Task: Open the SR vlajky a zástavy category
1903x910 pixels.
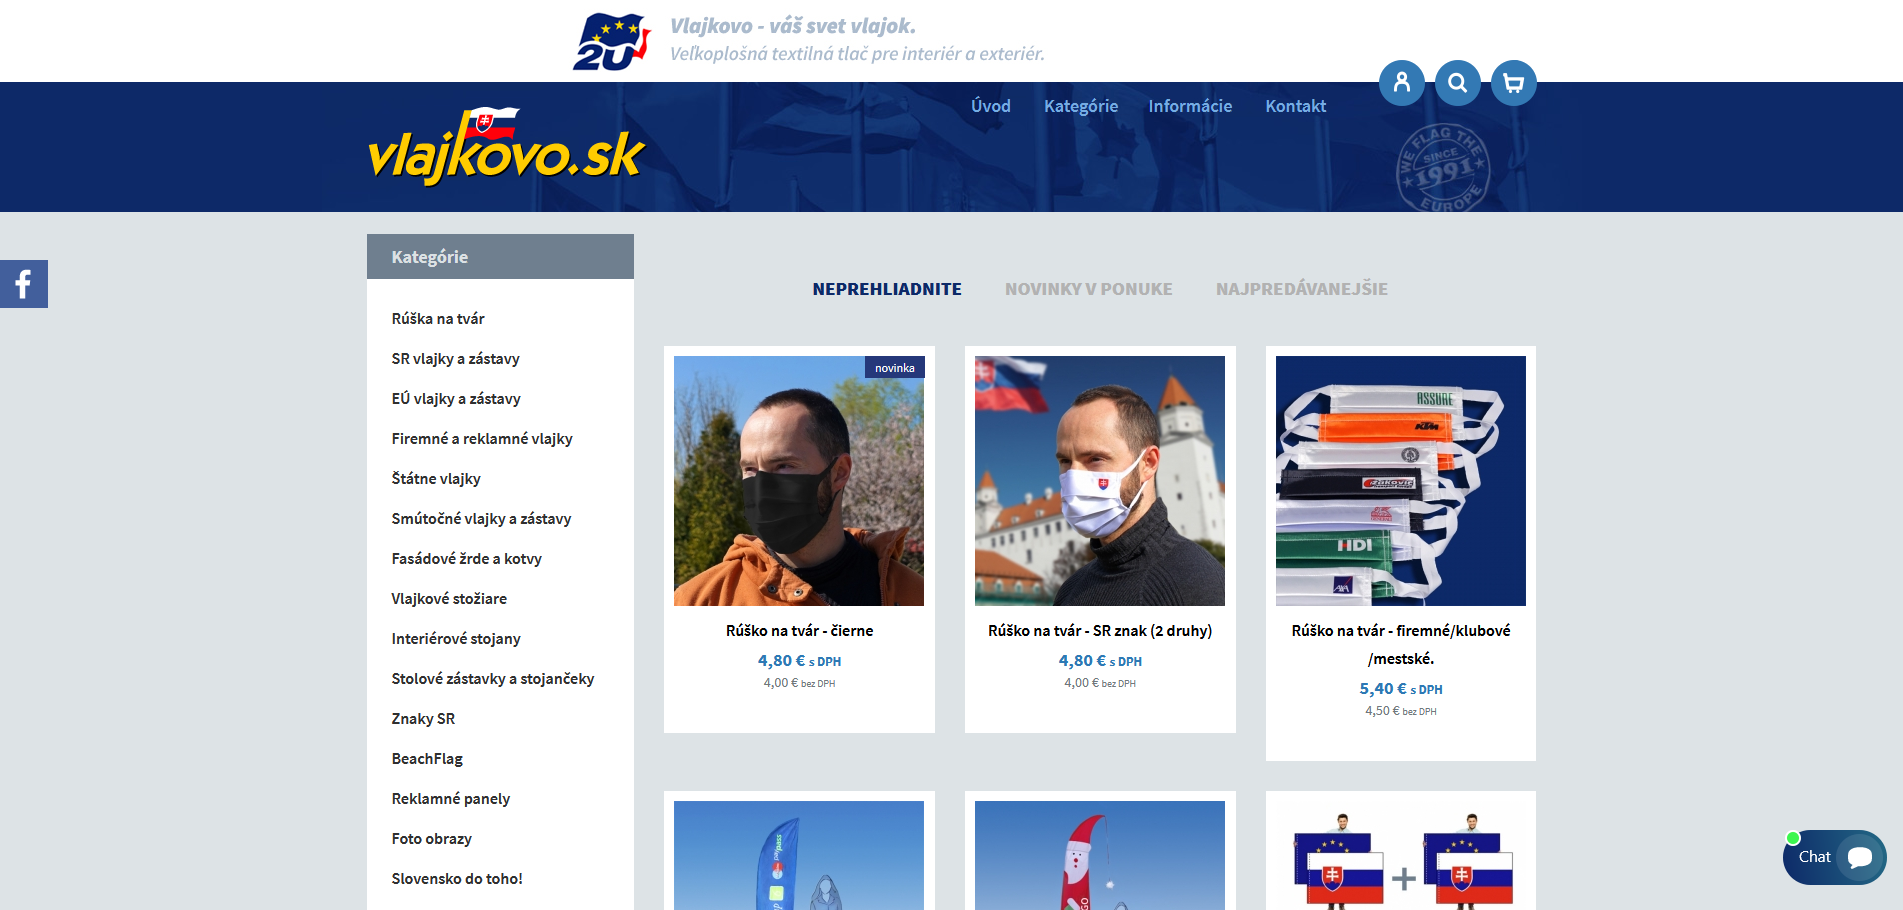Action: [x=455, y=358]
